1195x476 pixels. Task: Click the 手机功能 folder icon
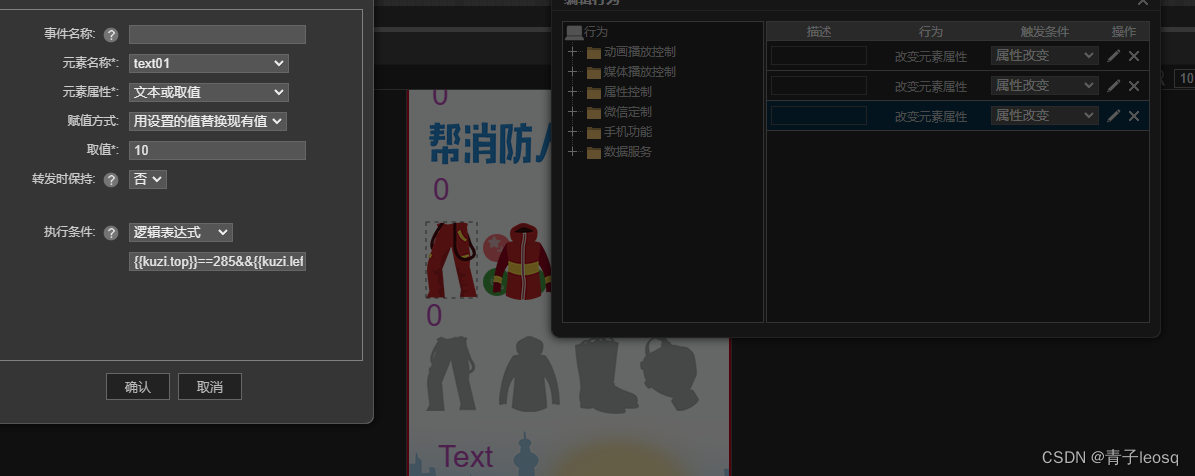coord(594,133)
